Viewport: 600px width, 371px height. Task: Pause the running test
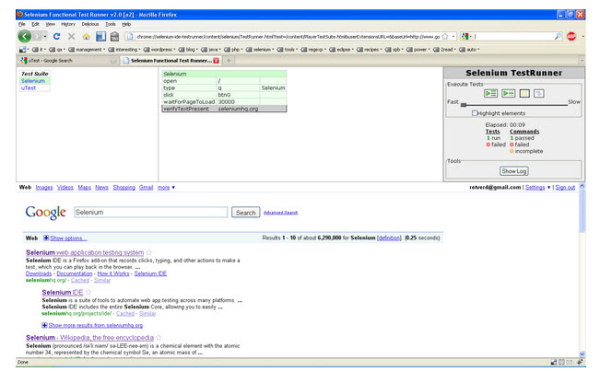click(524, 93)
